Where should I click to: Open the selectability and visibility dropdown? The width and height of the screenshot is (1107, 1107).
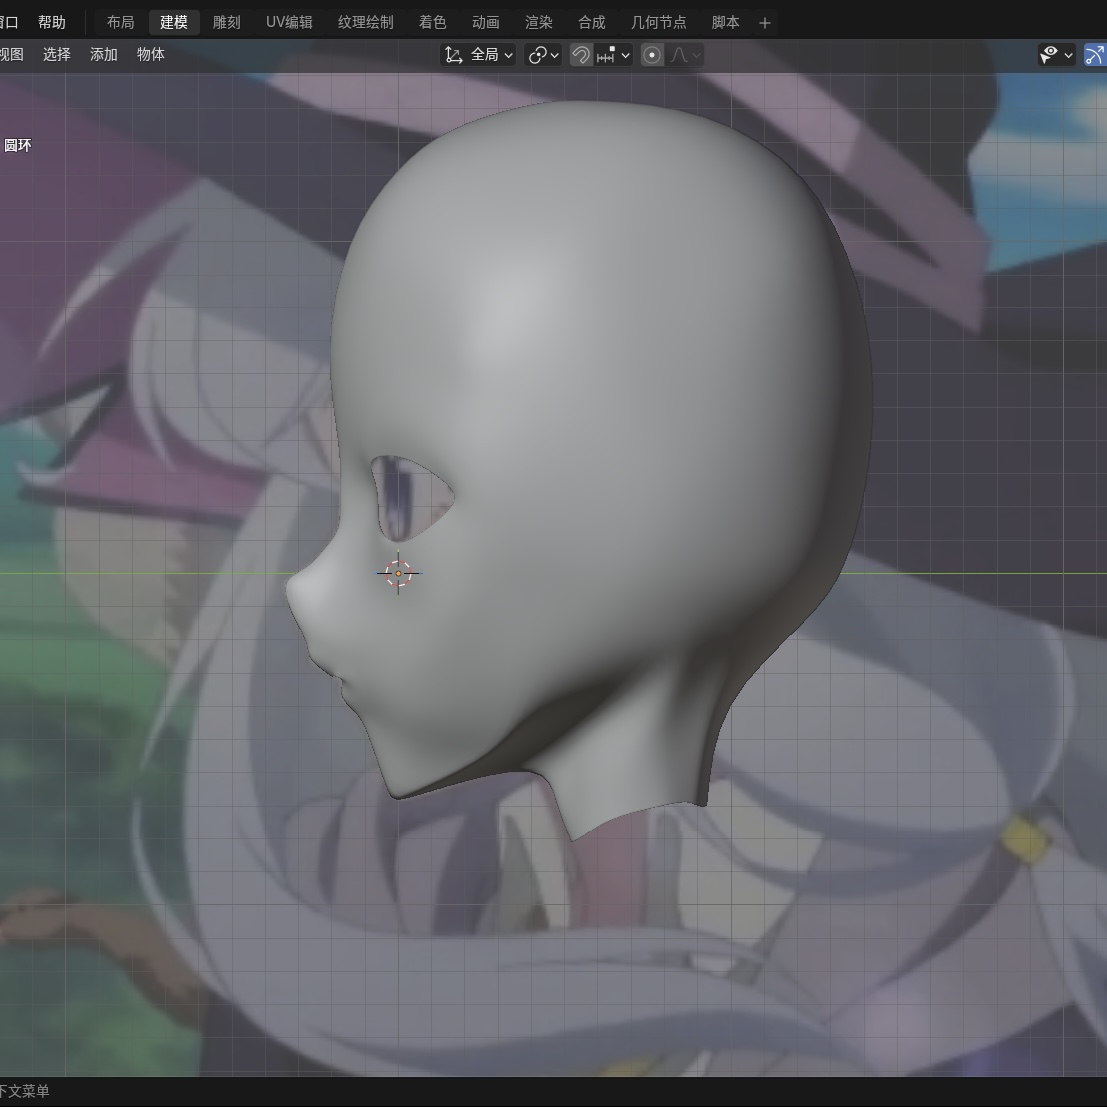1056,55
